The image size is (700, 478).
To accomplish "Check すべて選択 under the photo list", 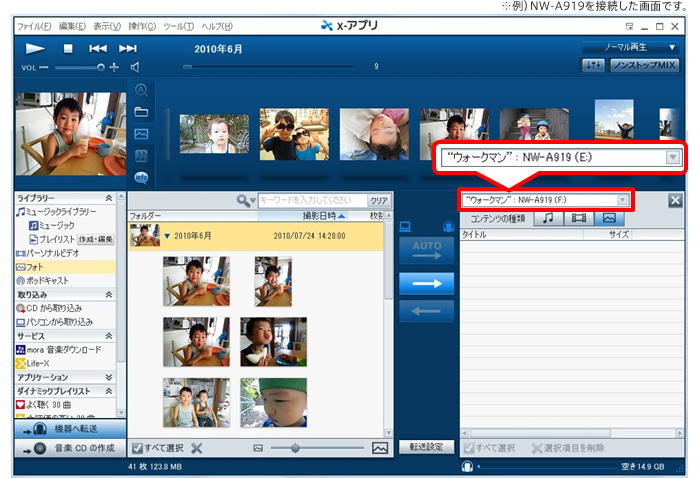I will 157,448.
